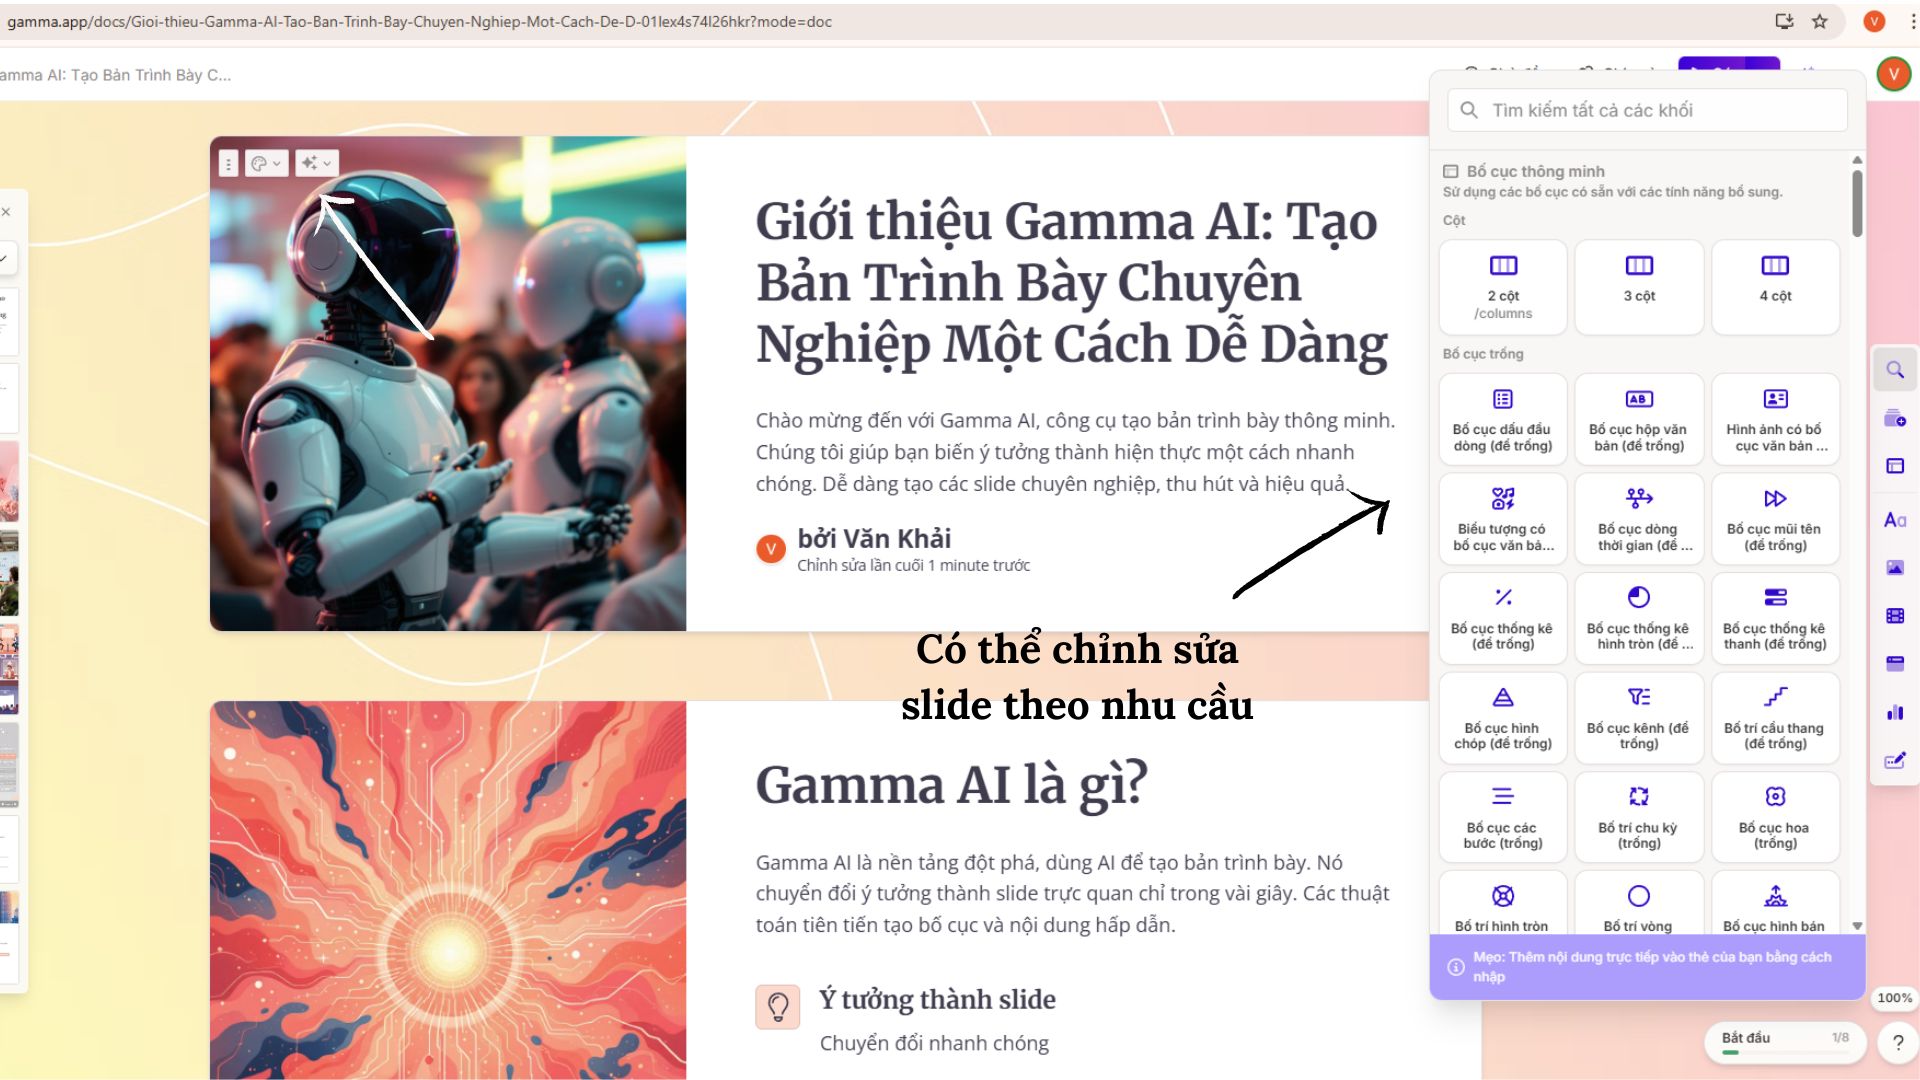The width and height of the screenshot is (1920, 1080).
Task: Choose Bố cục dấu đầu dòng layout
Action: 1503,419
